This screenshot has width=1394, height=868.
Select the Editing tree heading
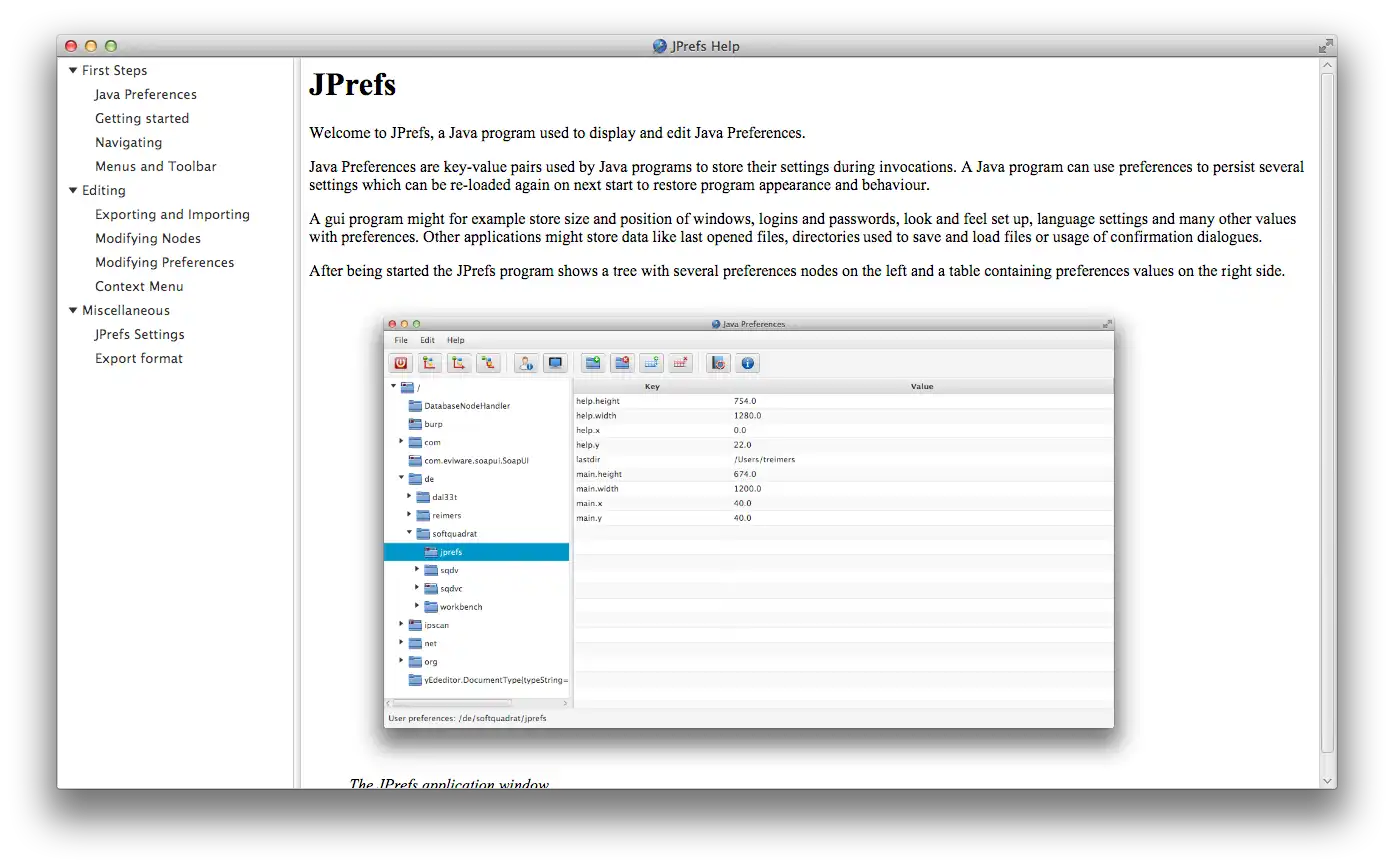[x=104, y=190]
